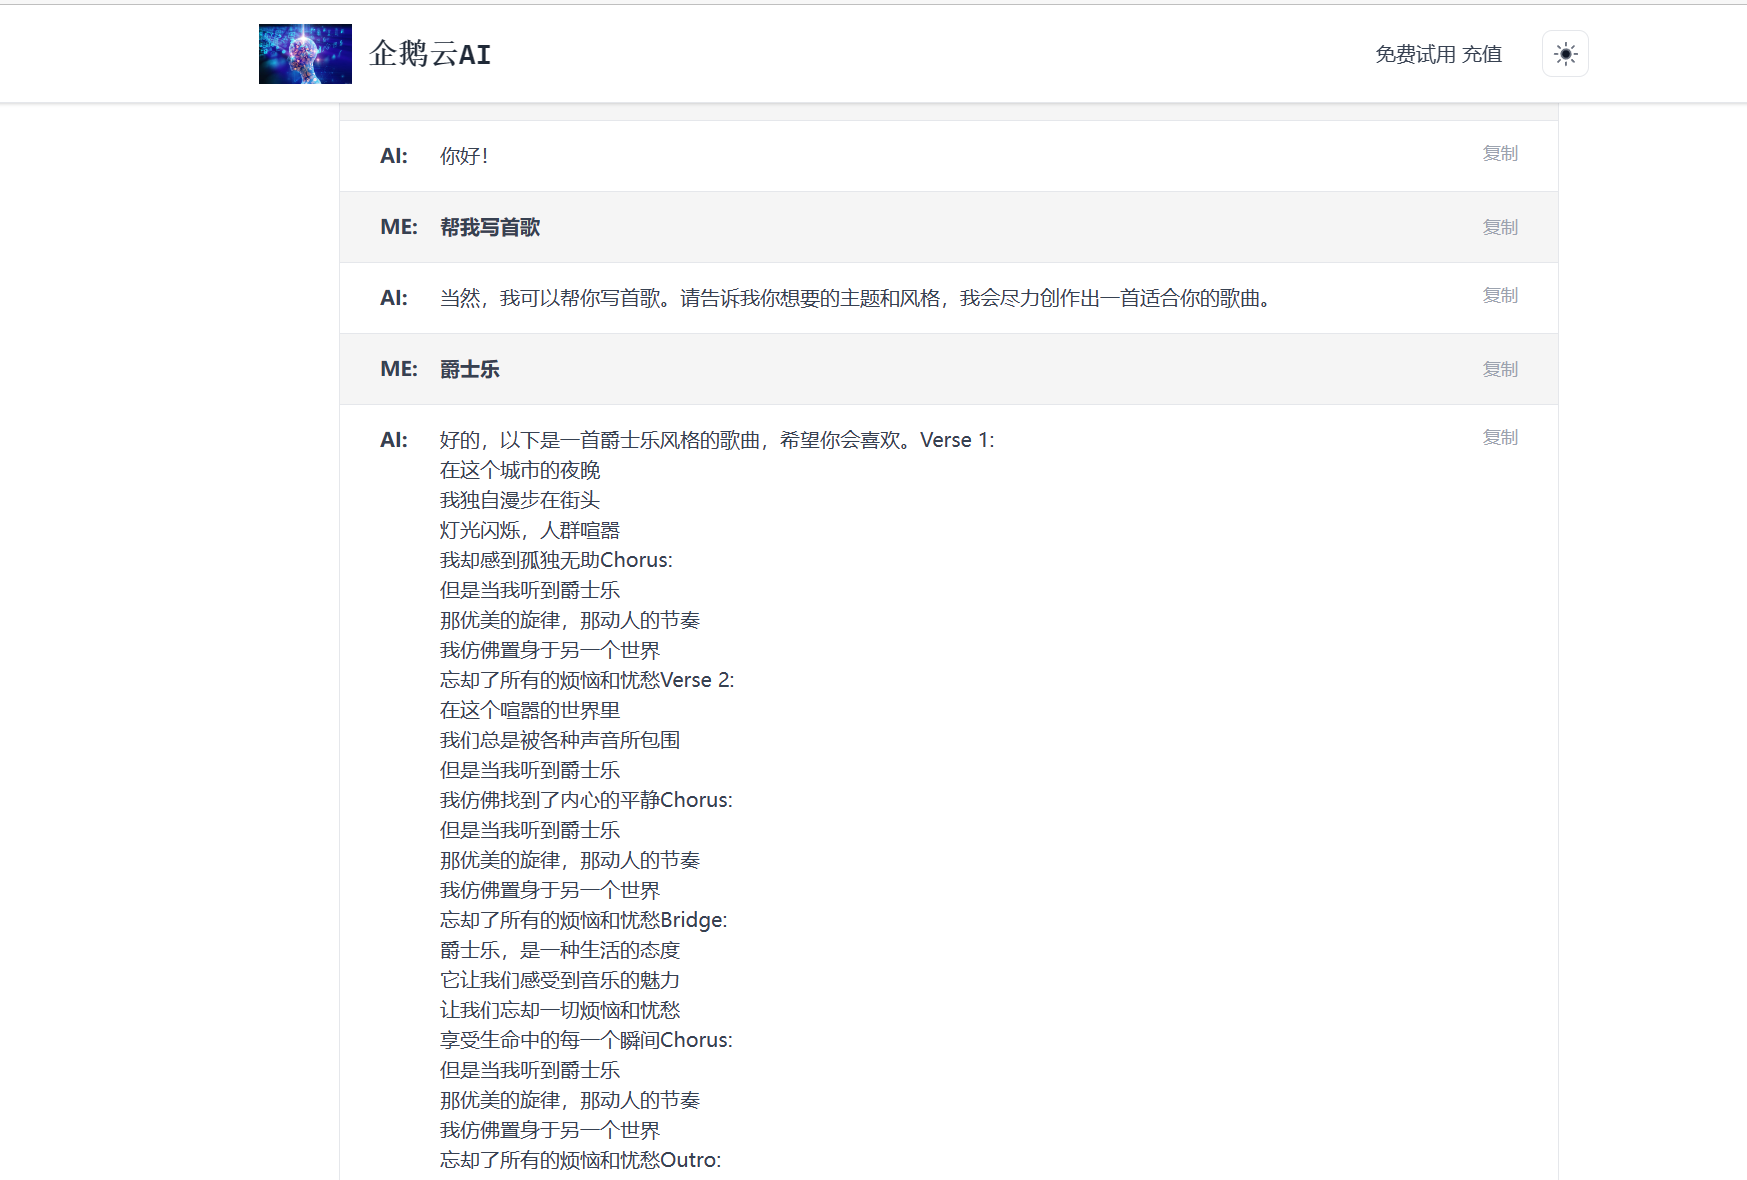This screenshot has height=1180, width=1747.
Task: Click the 企鹅云AI site title
Action: pyautogui.click(x=430, y=54)
